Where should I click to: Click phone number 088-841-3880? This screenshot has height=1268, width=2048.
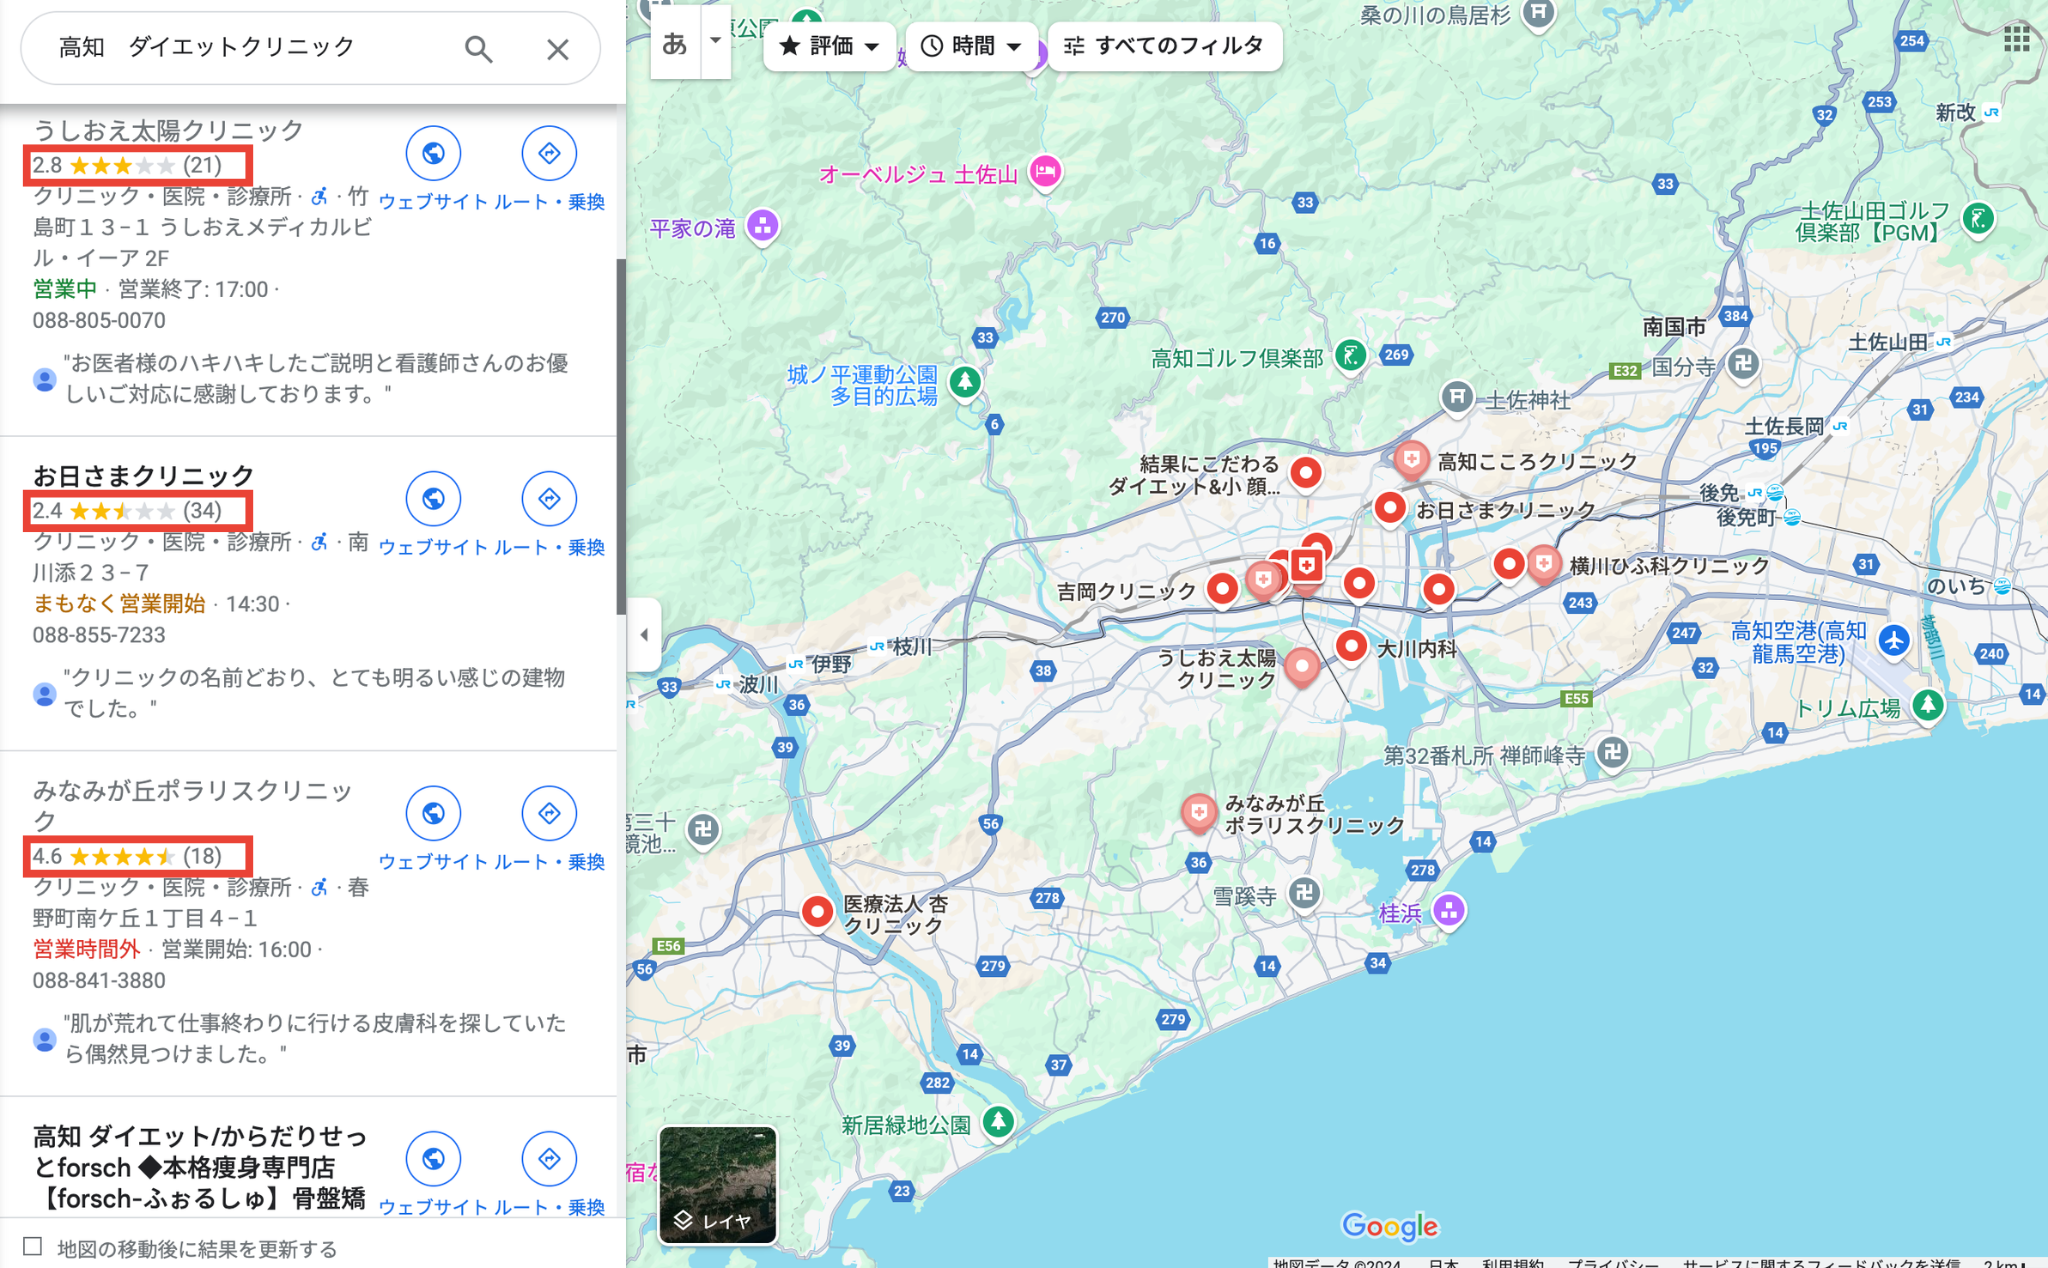click(x=99, y=980)
